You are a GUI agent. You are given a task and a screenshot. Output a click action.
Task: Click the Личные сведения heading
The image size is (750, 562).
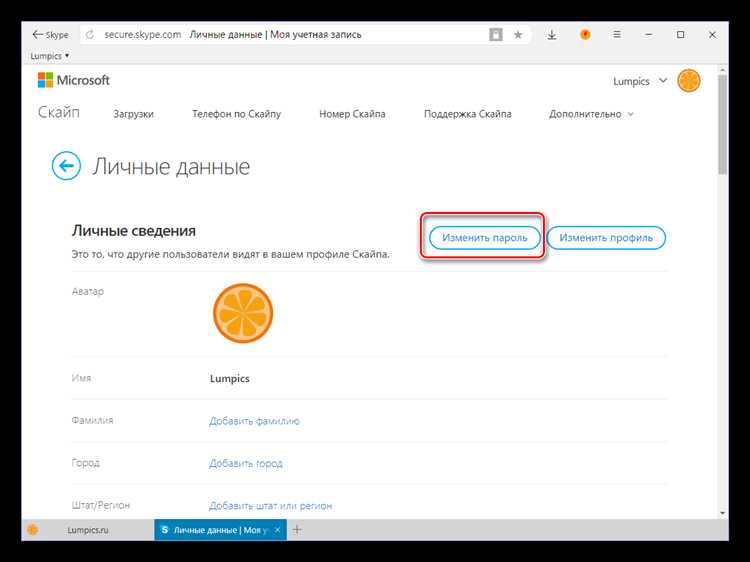tap(133, 231)
